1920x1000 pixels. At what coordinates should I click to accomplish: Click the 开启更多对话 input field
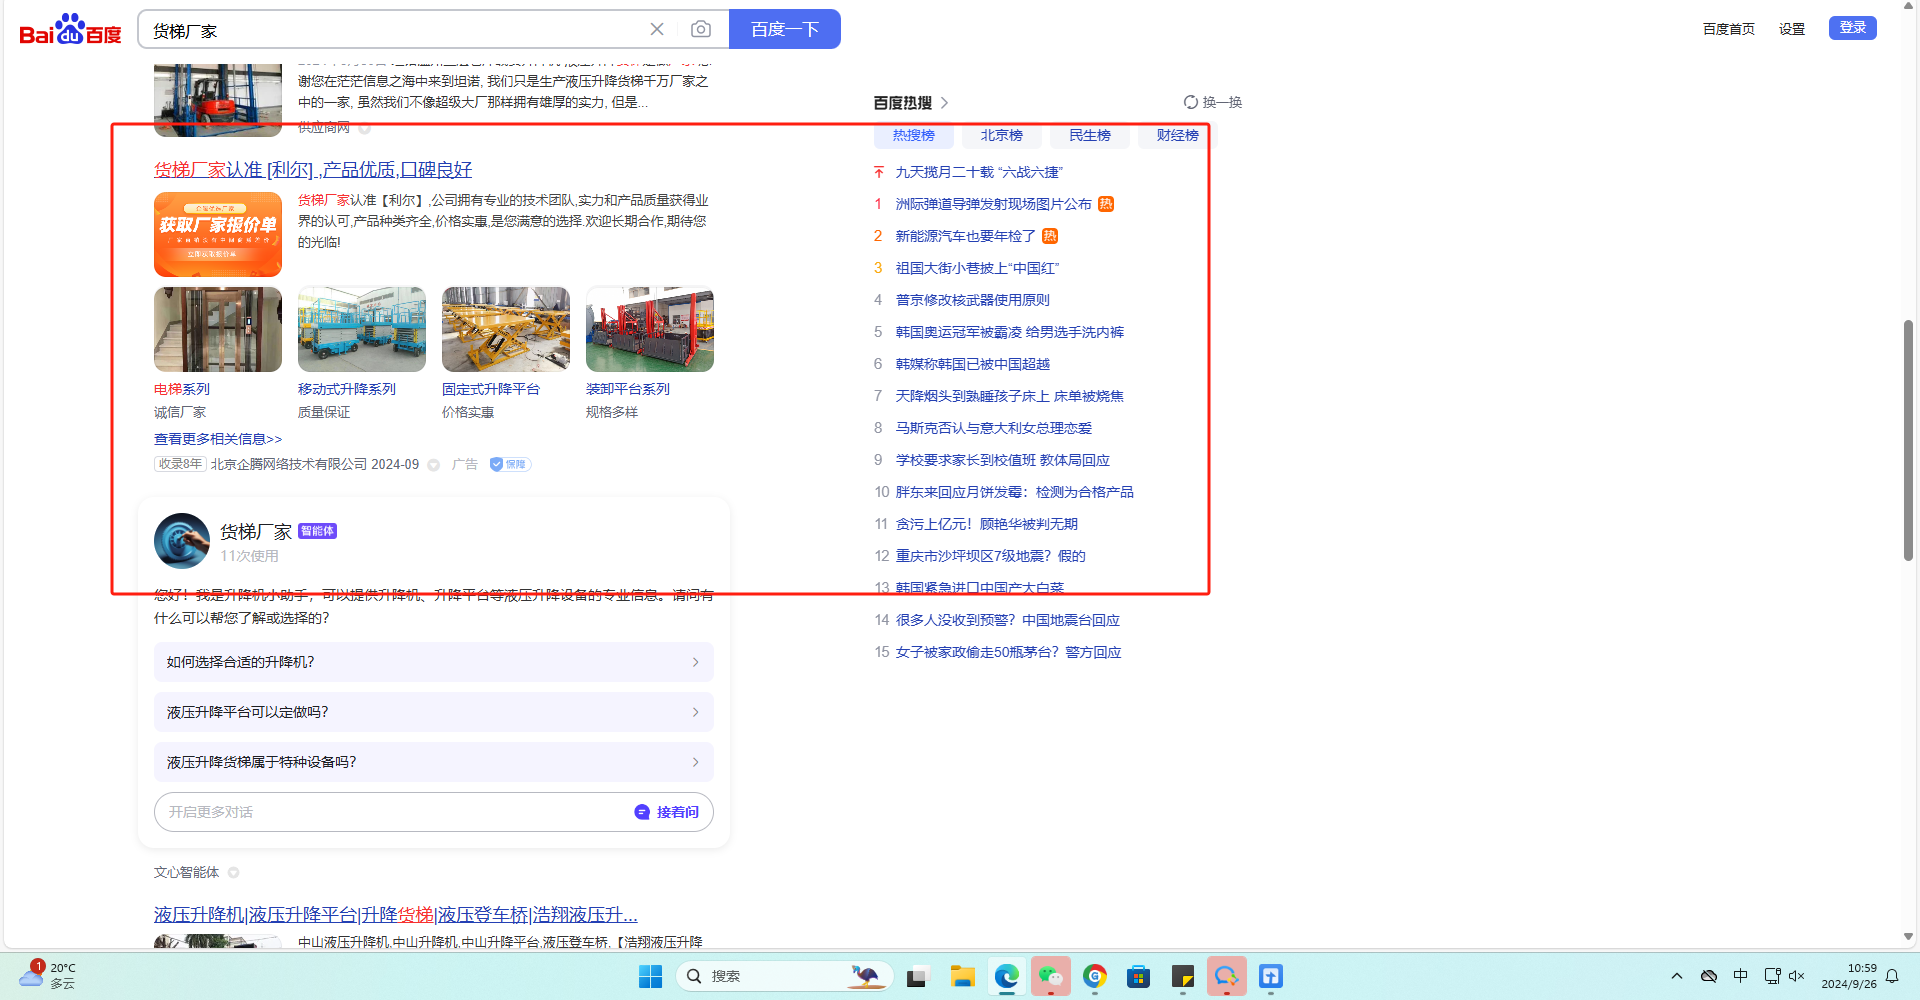(x=390, y=812)
